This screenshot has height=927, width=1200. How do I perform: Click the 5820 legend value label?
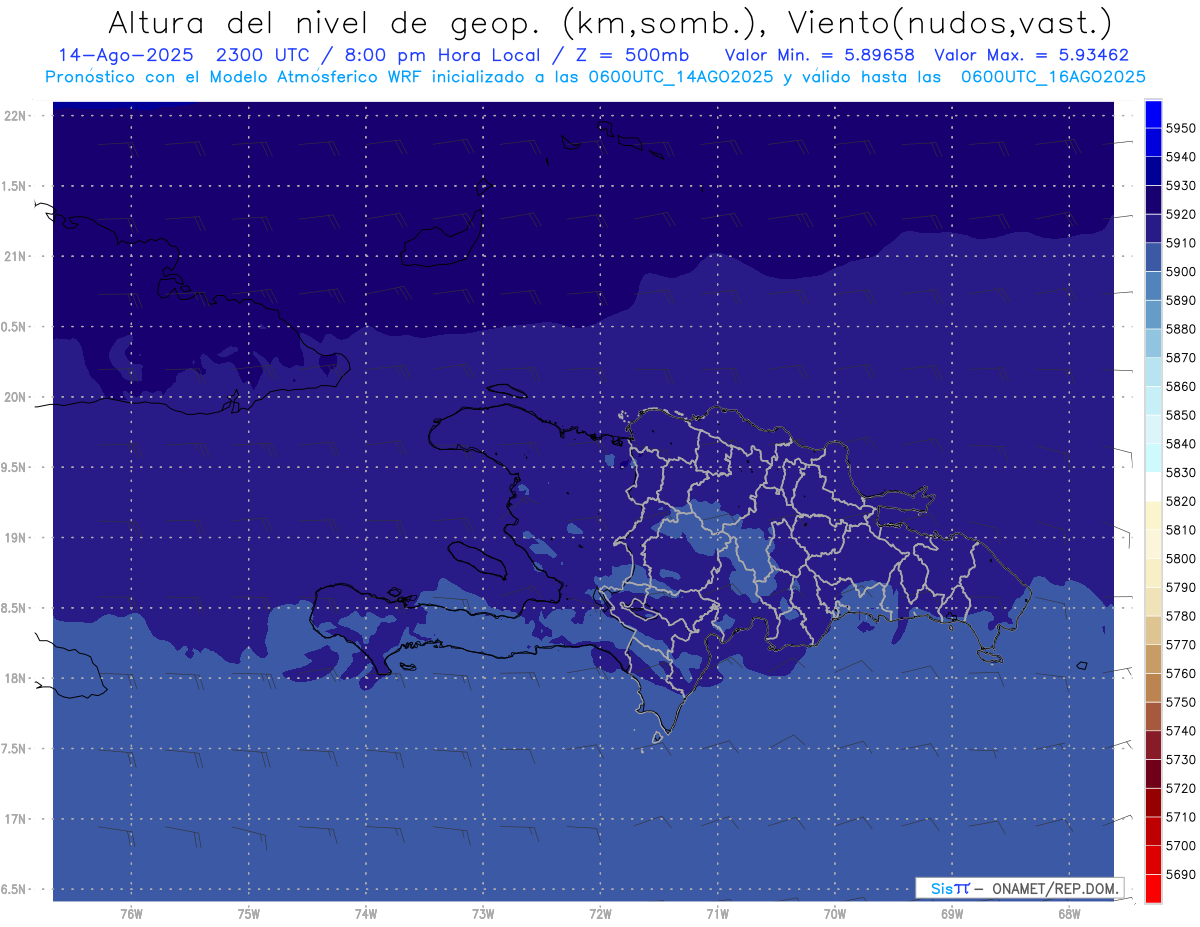(1180, 501)
